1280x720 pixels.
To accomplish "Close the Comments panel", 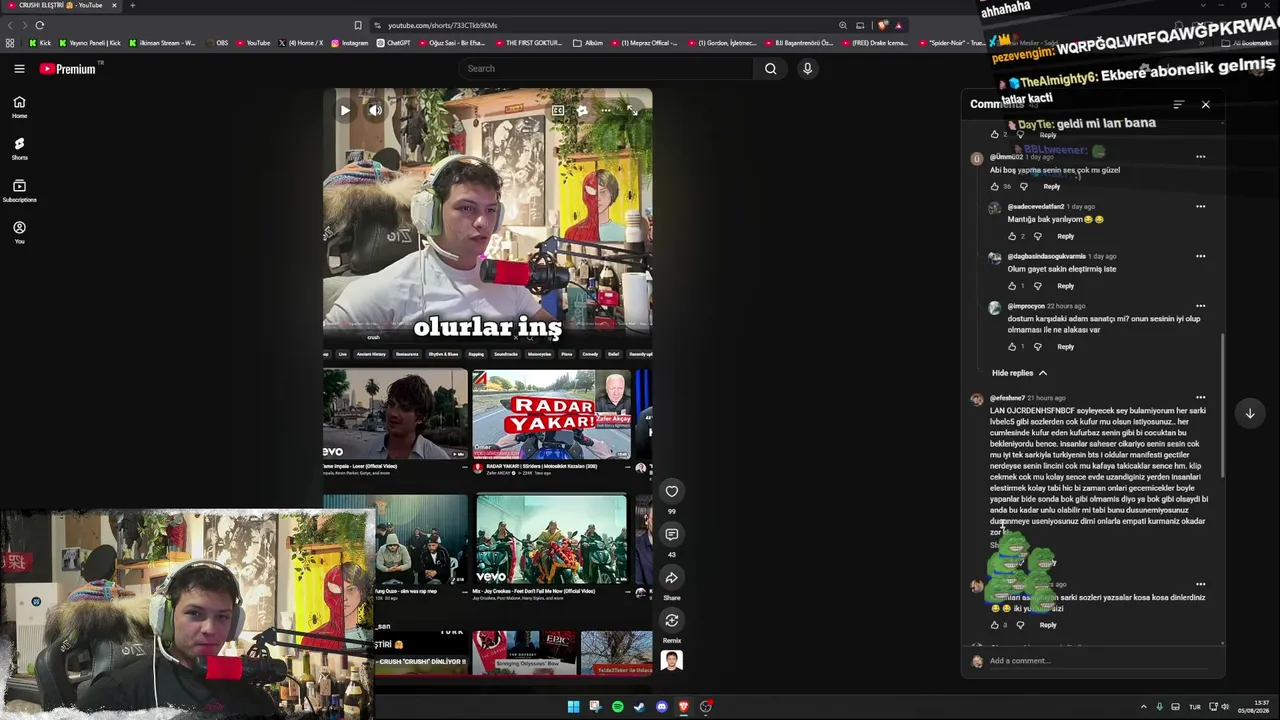I will pos(1205,104).
